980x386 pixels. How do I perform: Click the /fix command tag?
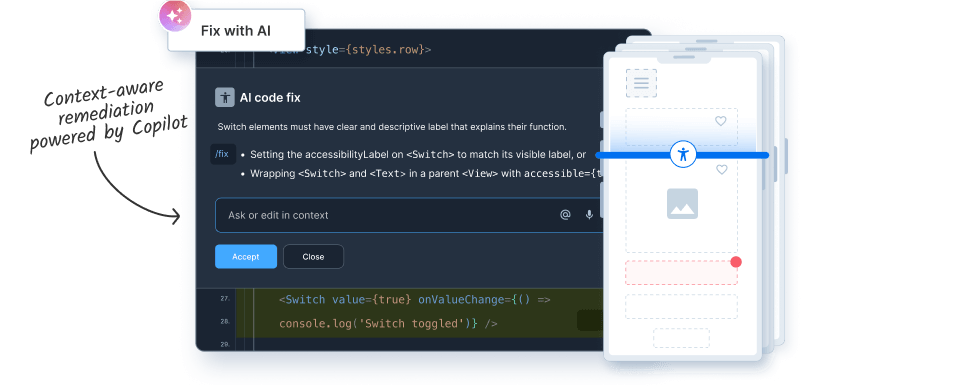click(222, 154)
